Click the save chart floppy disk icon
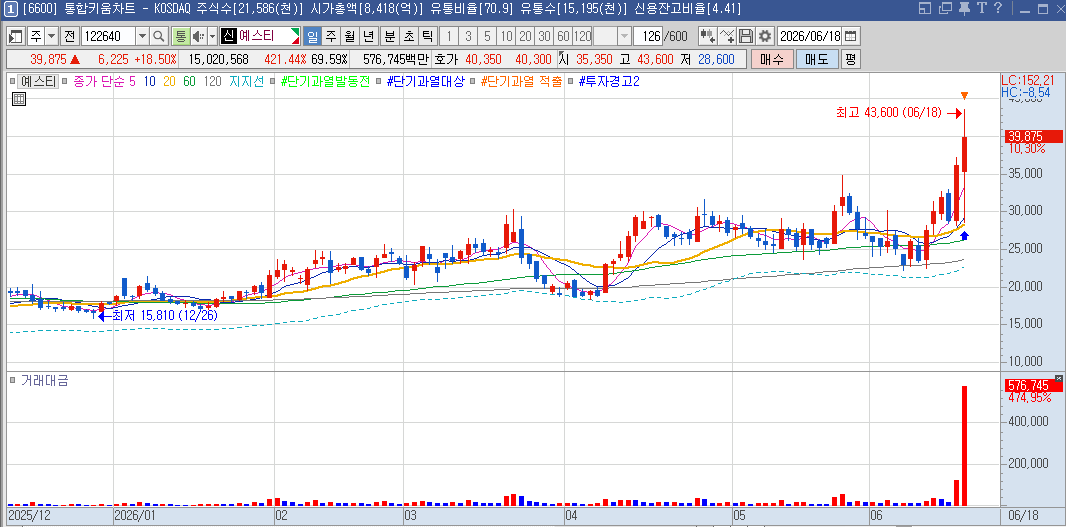1066x527 pixels. pos(746,36)
